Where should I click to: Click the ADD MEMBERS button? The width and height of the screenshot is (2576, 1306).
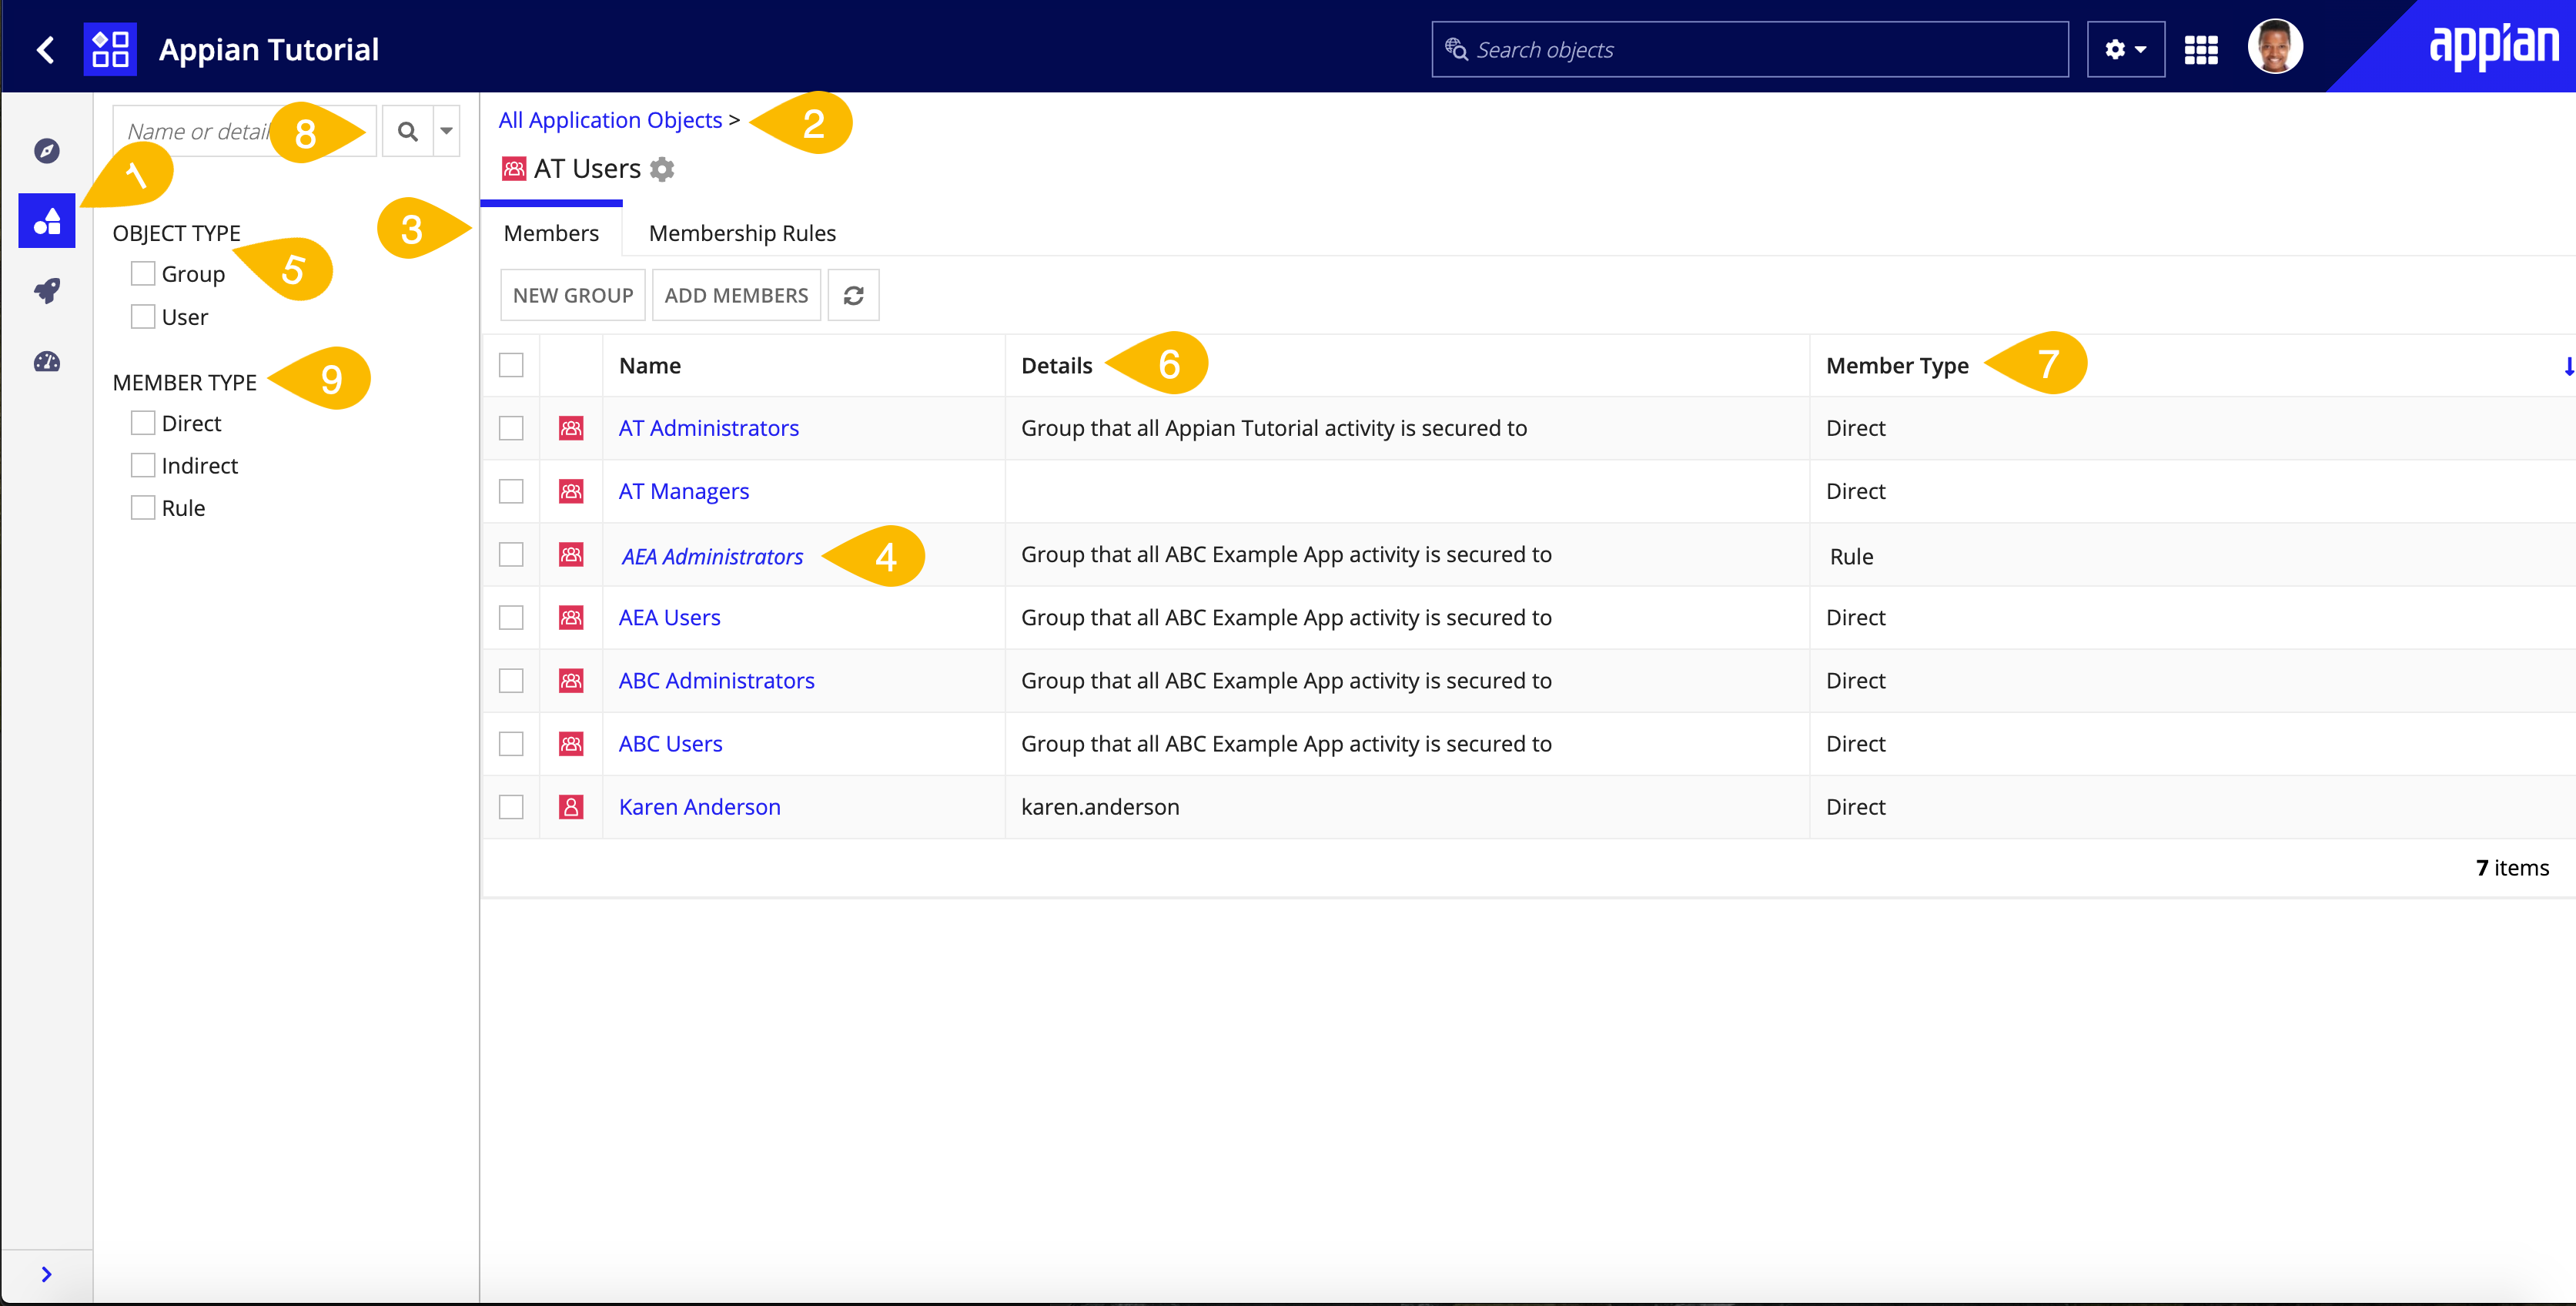[736, 295]
